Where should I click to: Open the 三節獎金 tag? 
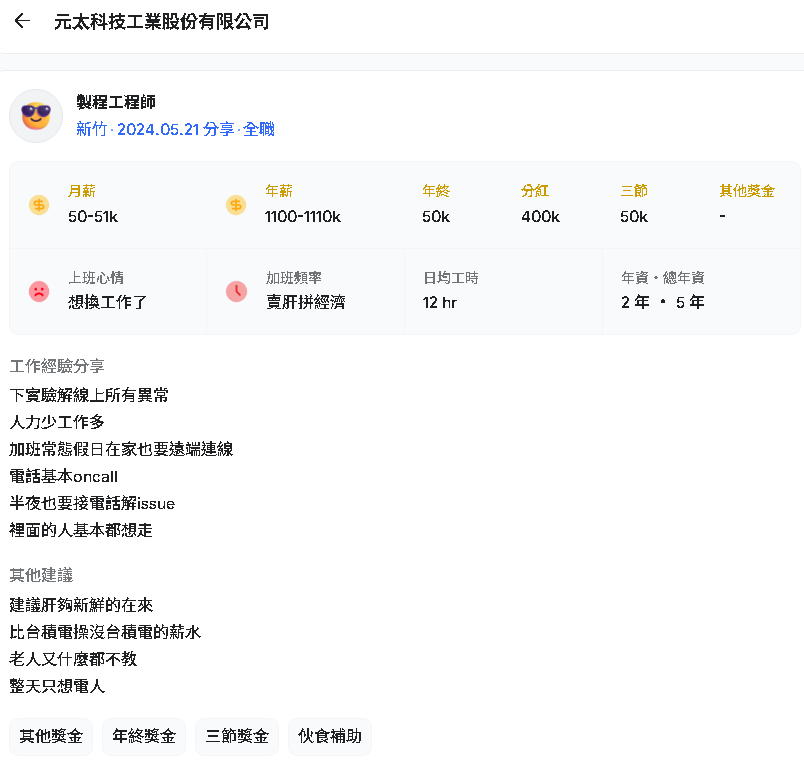[x=237, y=737]
